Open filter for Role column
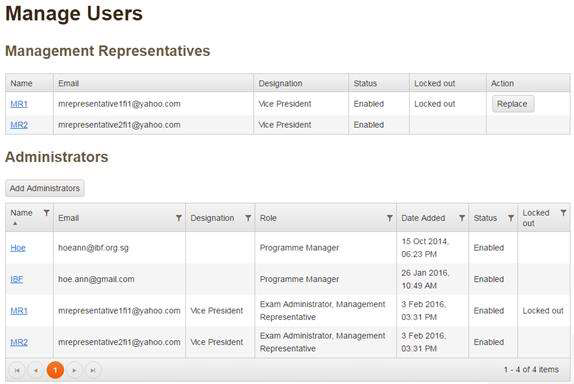This screenshot has width=574, height=384. click(390, 218)
